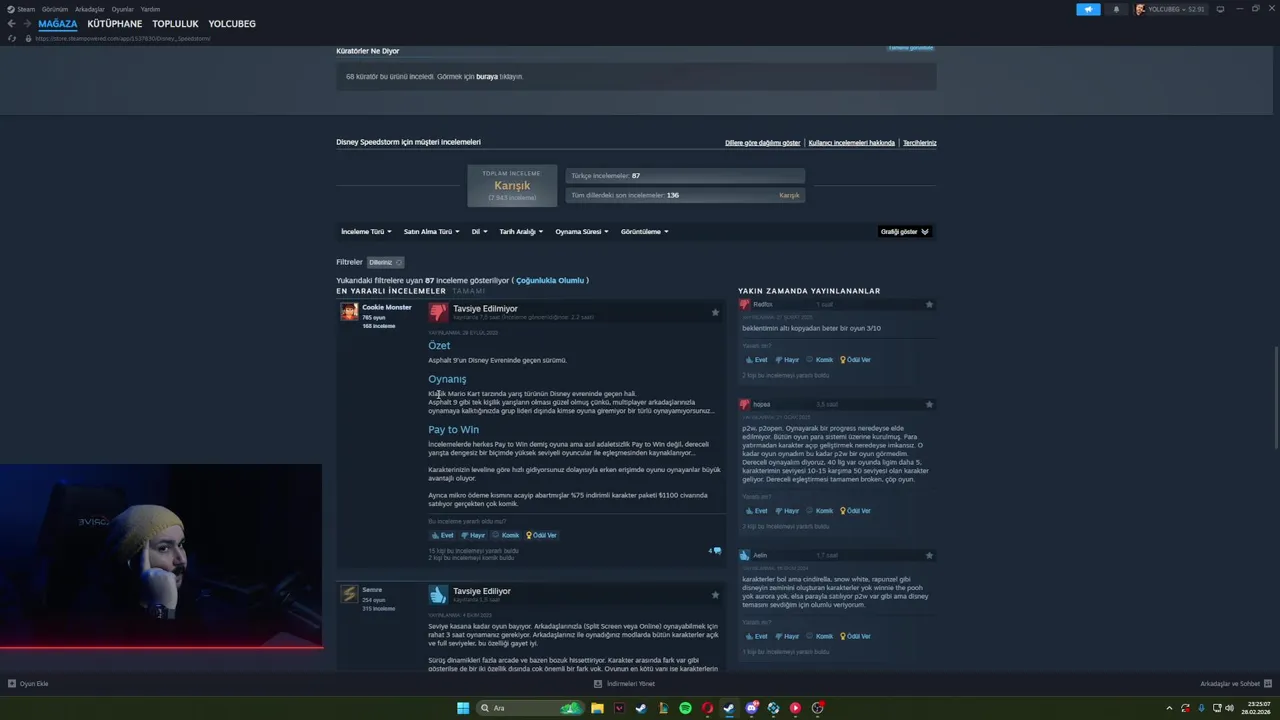Select the TAMAMI reviews tab
The height and width of the screenshot is (720, 1280).
[468, 291]
